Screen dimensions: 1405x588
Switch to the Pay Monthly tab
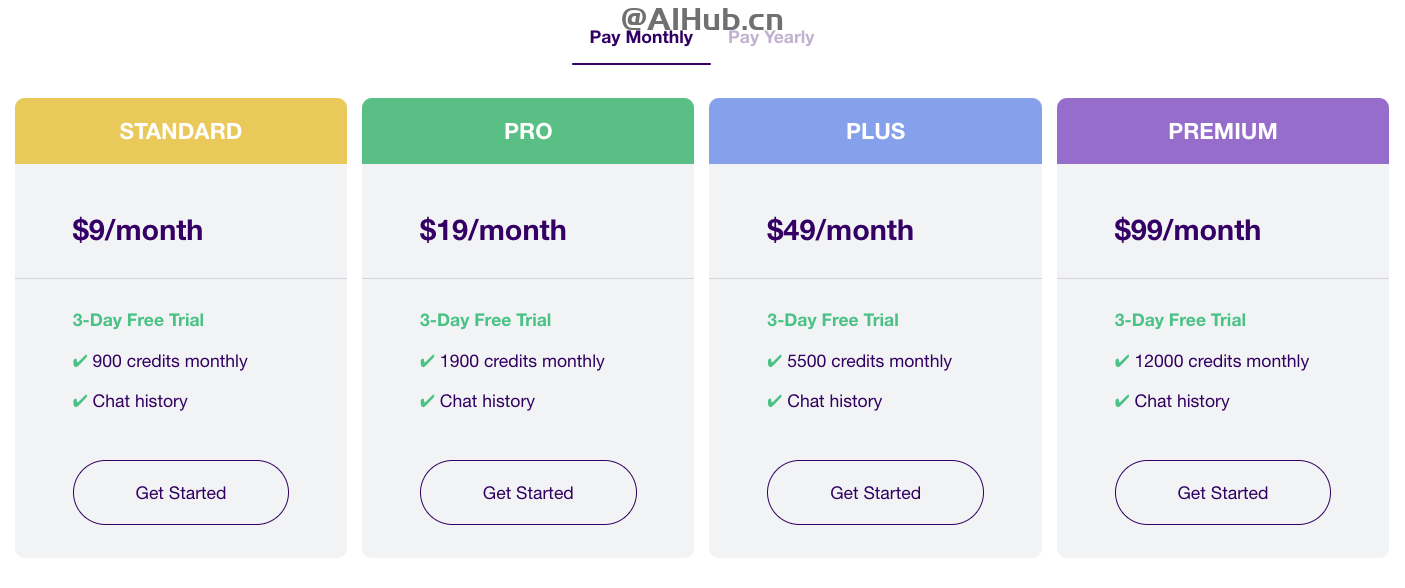tap(641, 38)
